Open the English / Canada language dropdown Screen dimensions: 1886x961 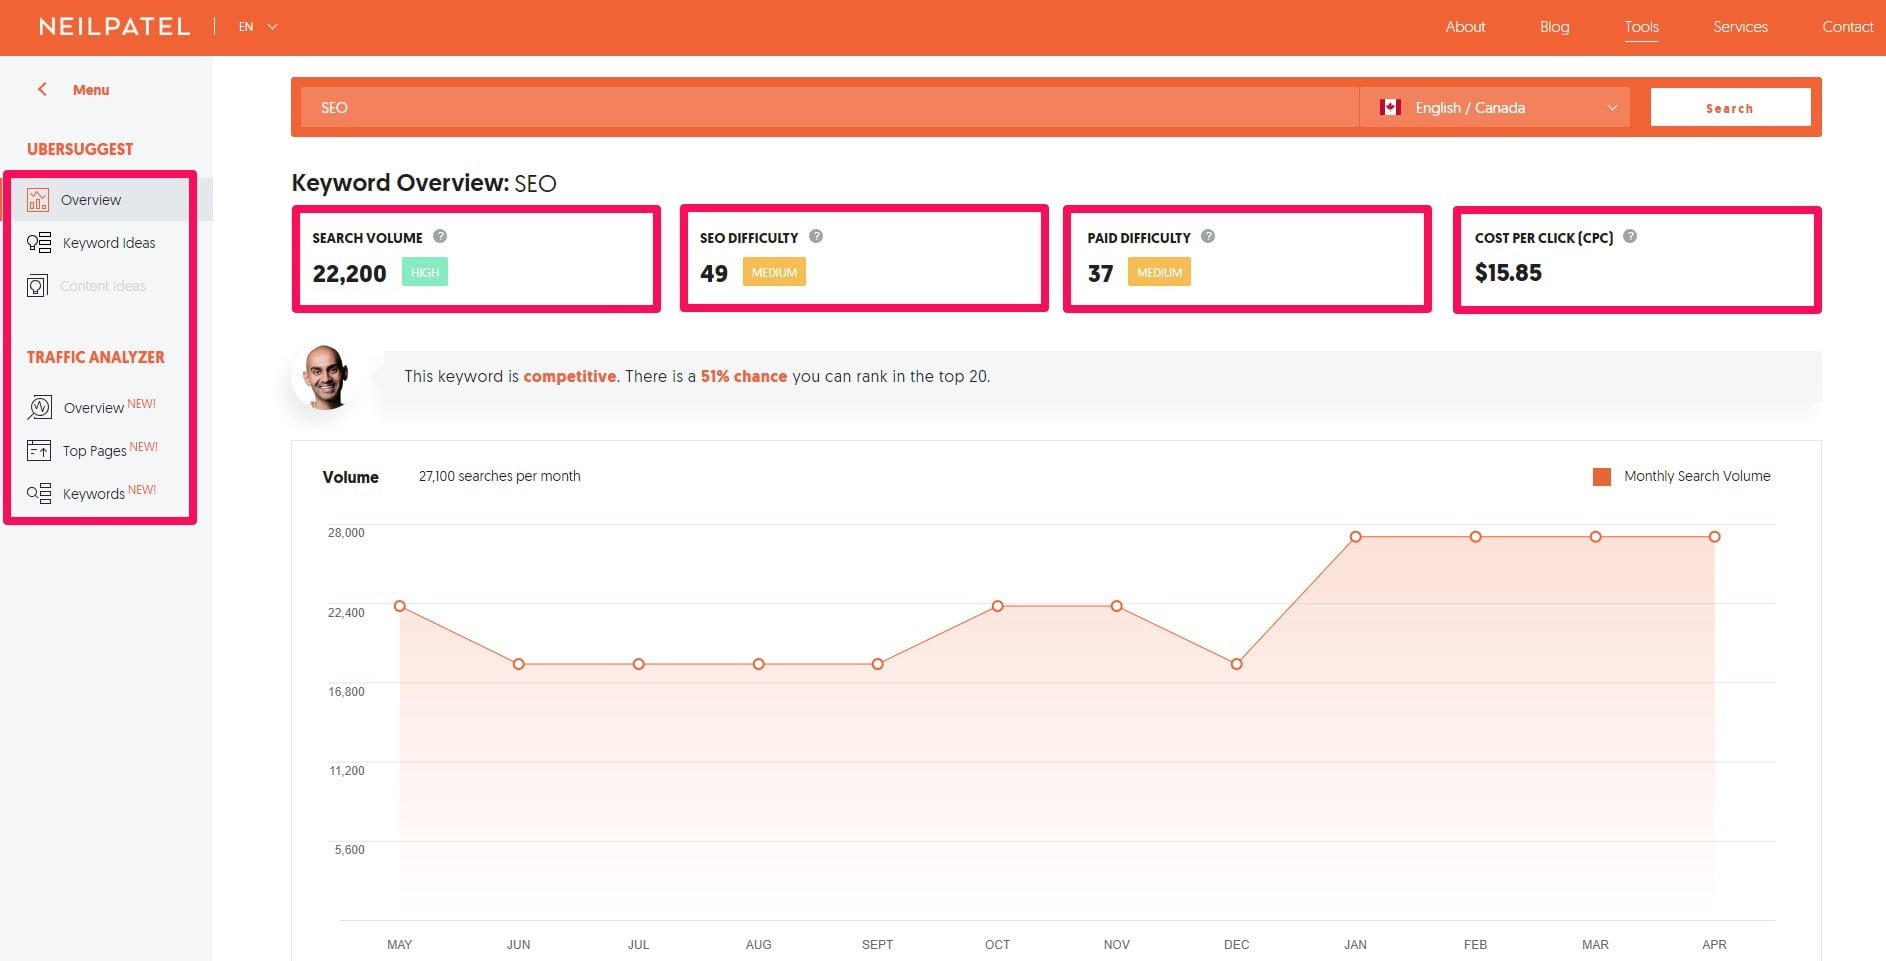pos(1495,107)
